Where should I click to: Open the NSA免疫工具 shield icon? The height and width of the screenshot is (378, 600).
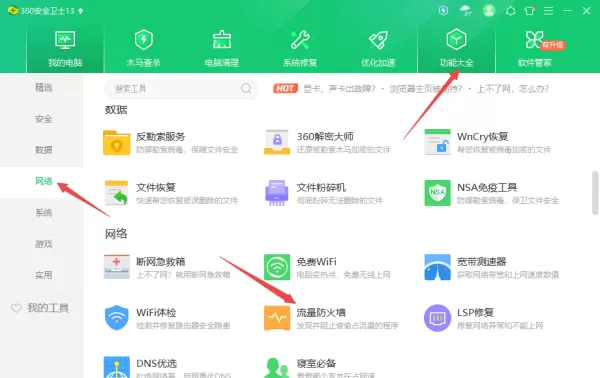(x=437, y=193)
